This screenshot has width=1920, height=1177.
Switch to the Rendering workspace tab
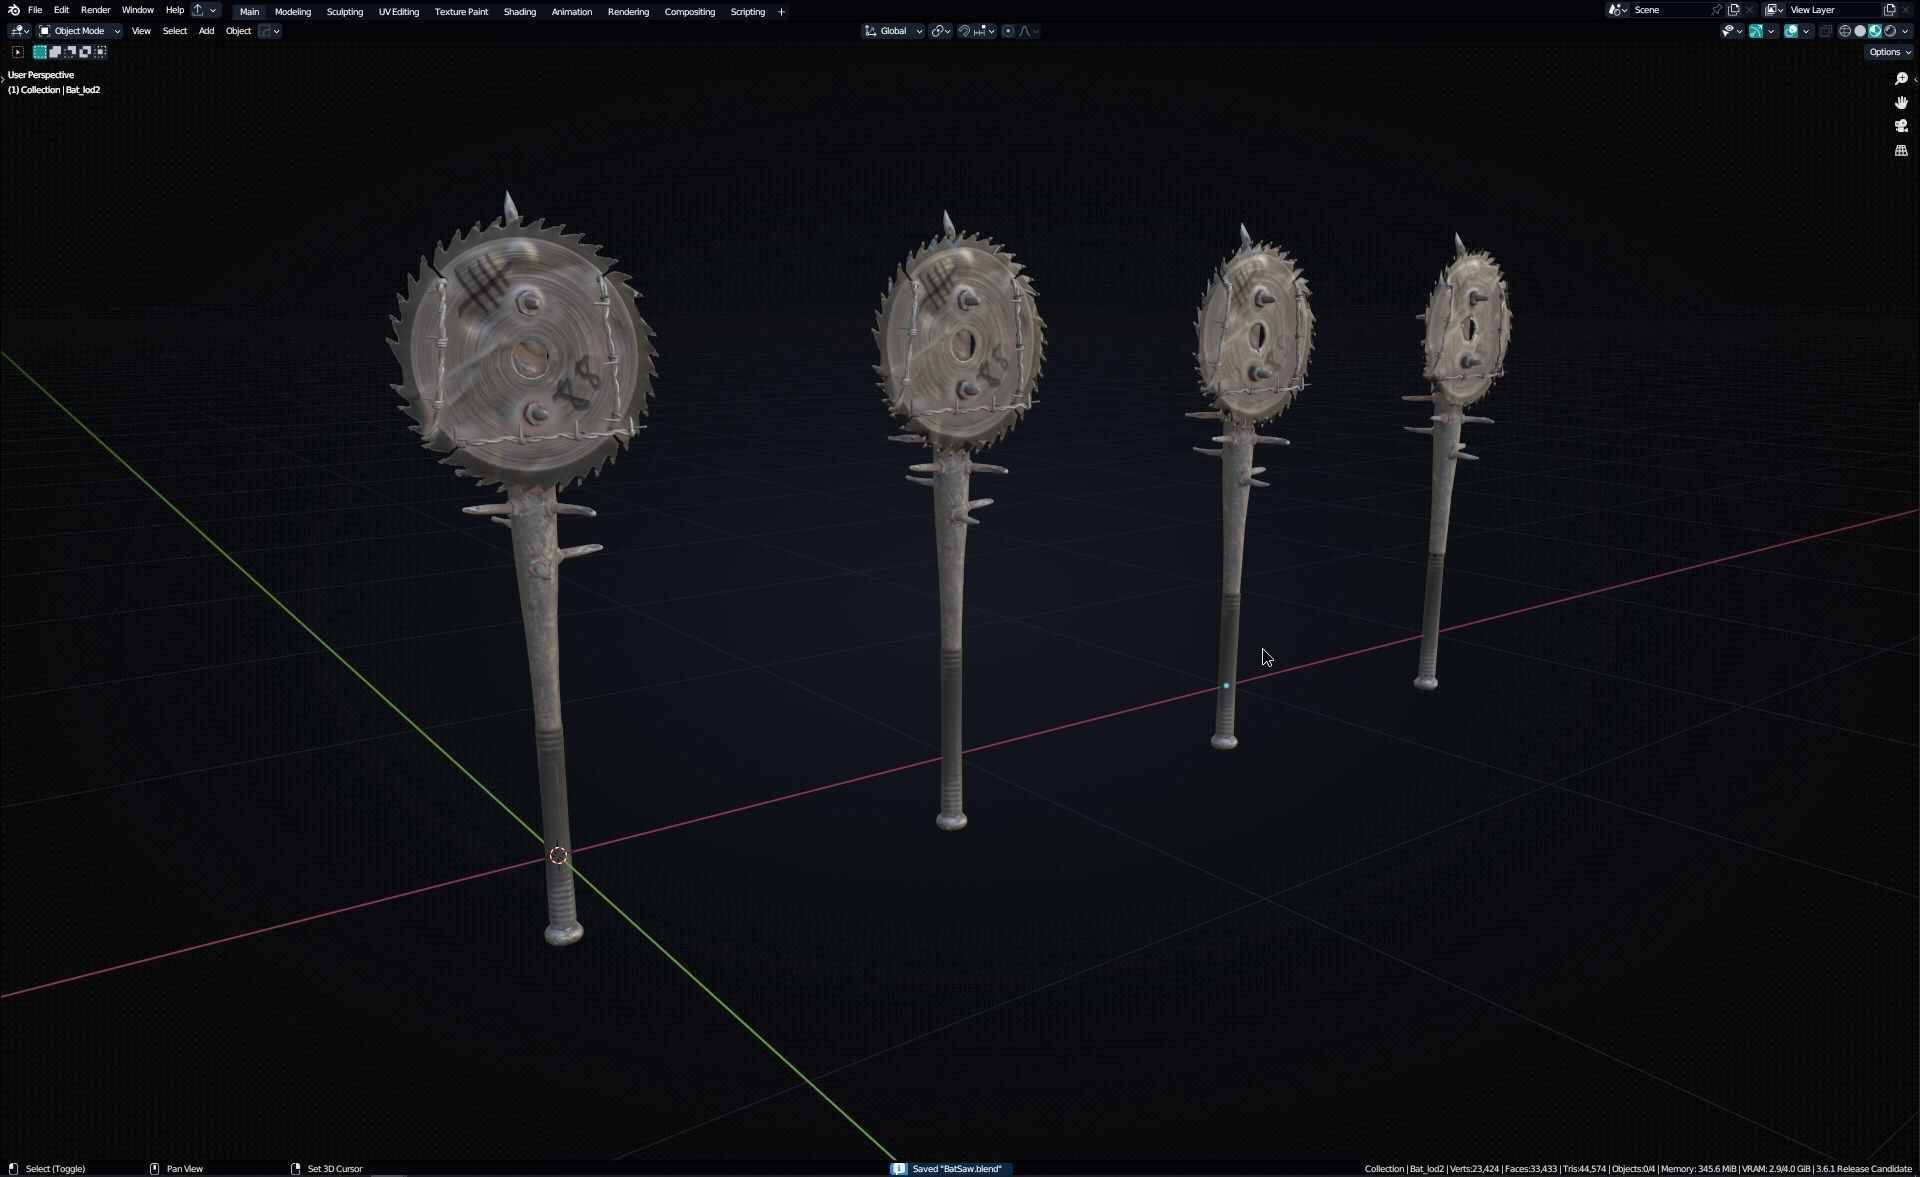(x=629, y=12)
